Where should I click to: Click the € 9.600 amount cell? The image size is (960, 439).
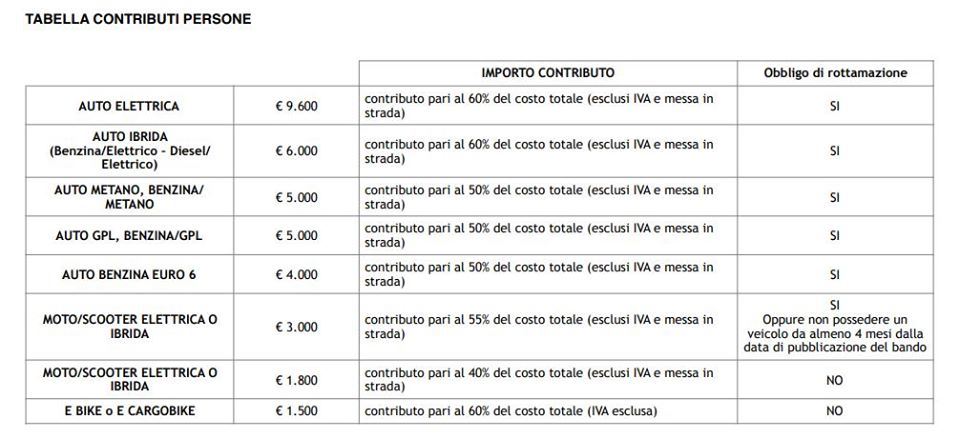point(296,106)
